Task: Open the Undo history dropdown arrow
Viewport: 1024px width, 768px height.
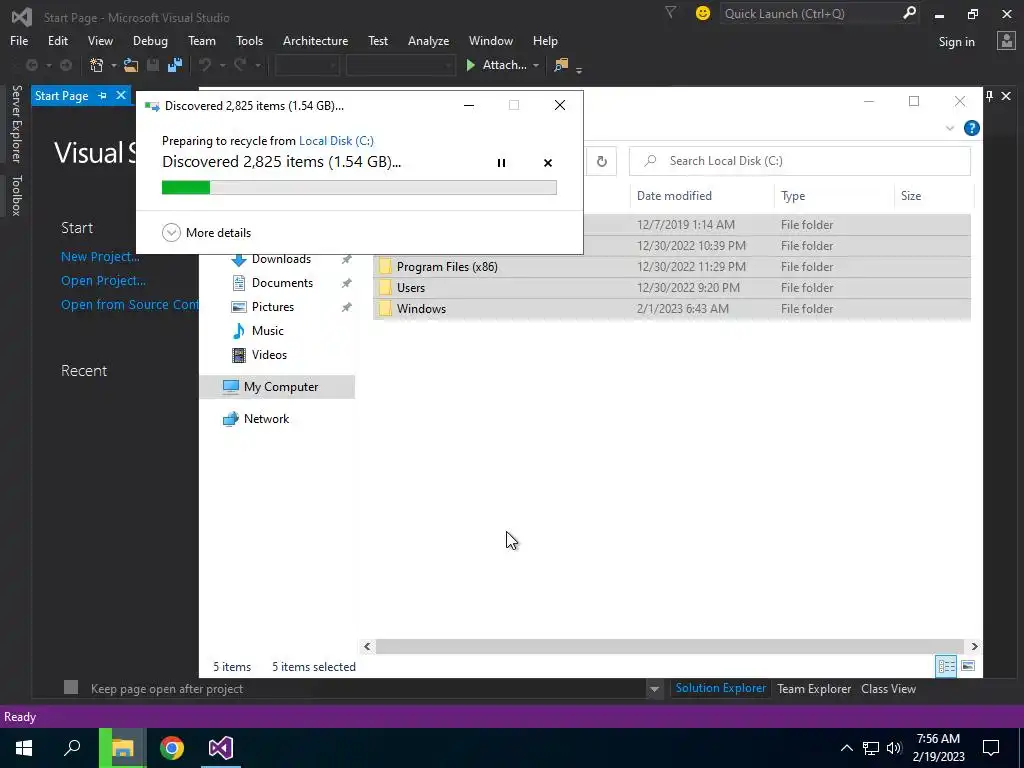Action: pyautogui.click(x=222, y=66)
